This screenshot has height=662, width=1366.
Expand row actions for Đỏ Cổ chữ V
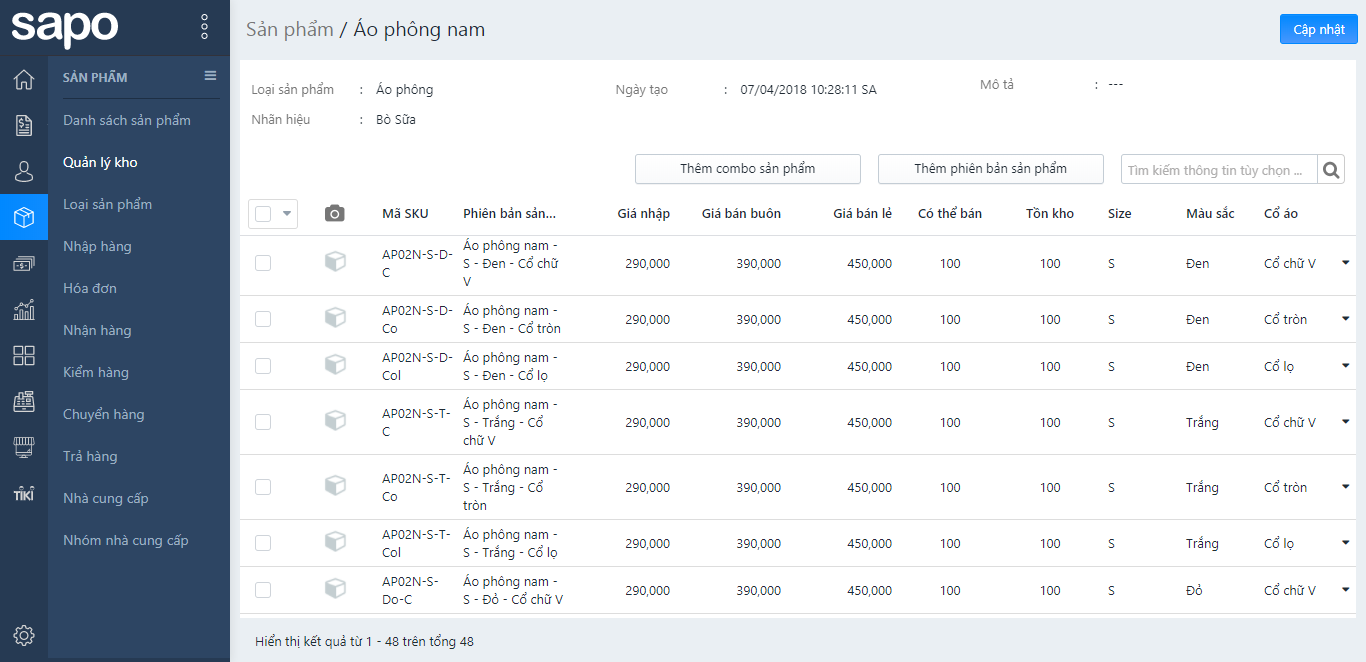(x=1345, y=590)
